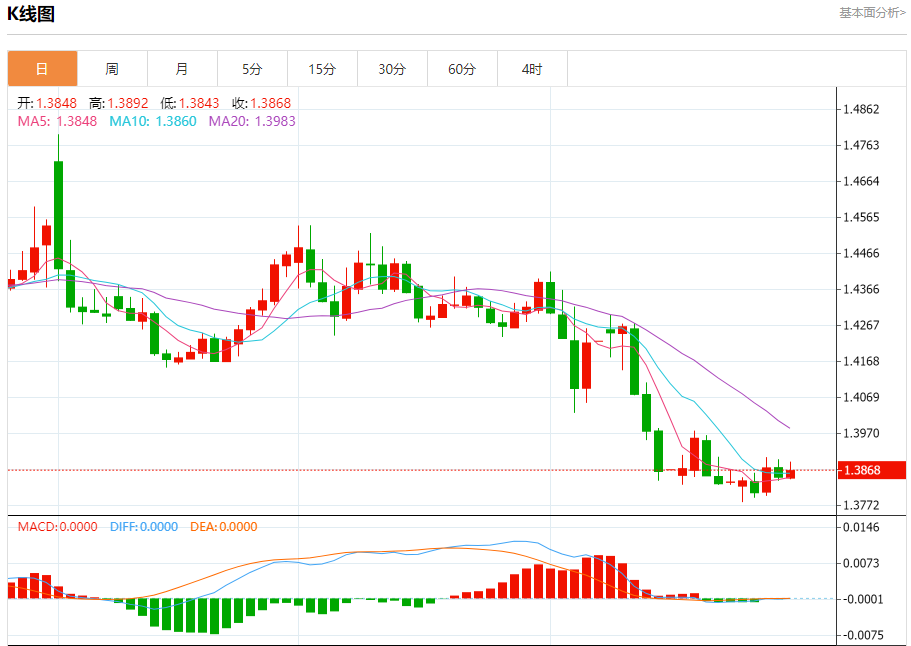Click the red 1.3868 current price tag
The height and width of the screenshot is (646, 911).
pos(871,470)
